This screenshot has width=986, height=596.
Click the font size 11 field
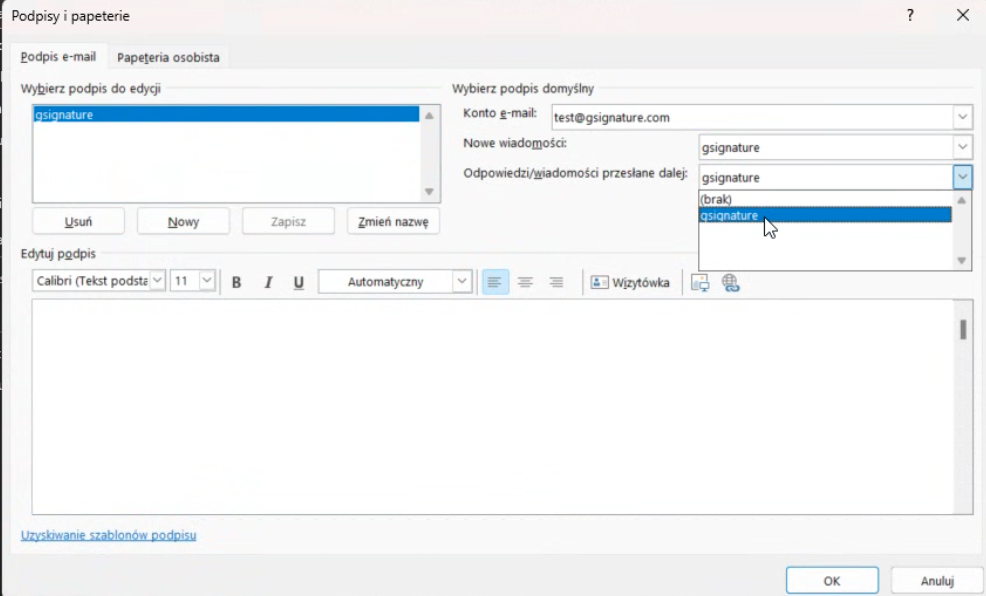185,280
